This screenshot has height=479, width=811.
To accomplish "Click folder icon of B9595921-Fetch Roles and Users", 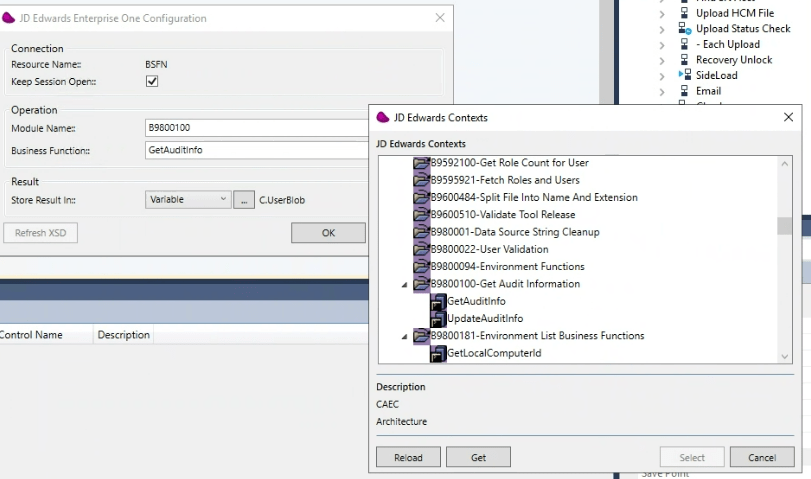I will (422, 180).
